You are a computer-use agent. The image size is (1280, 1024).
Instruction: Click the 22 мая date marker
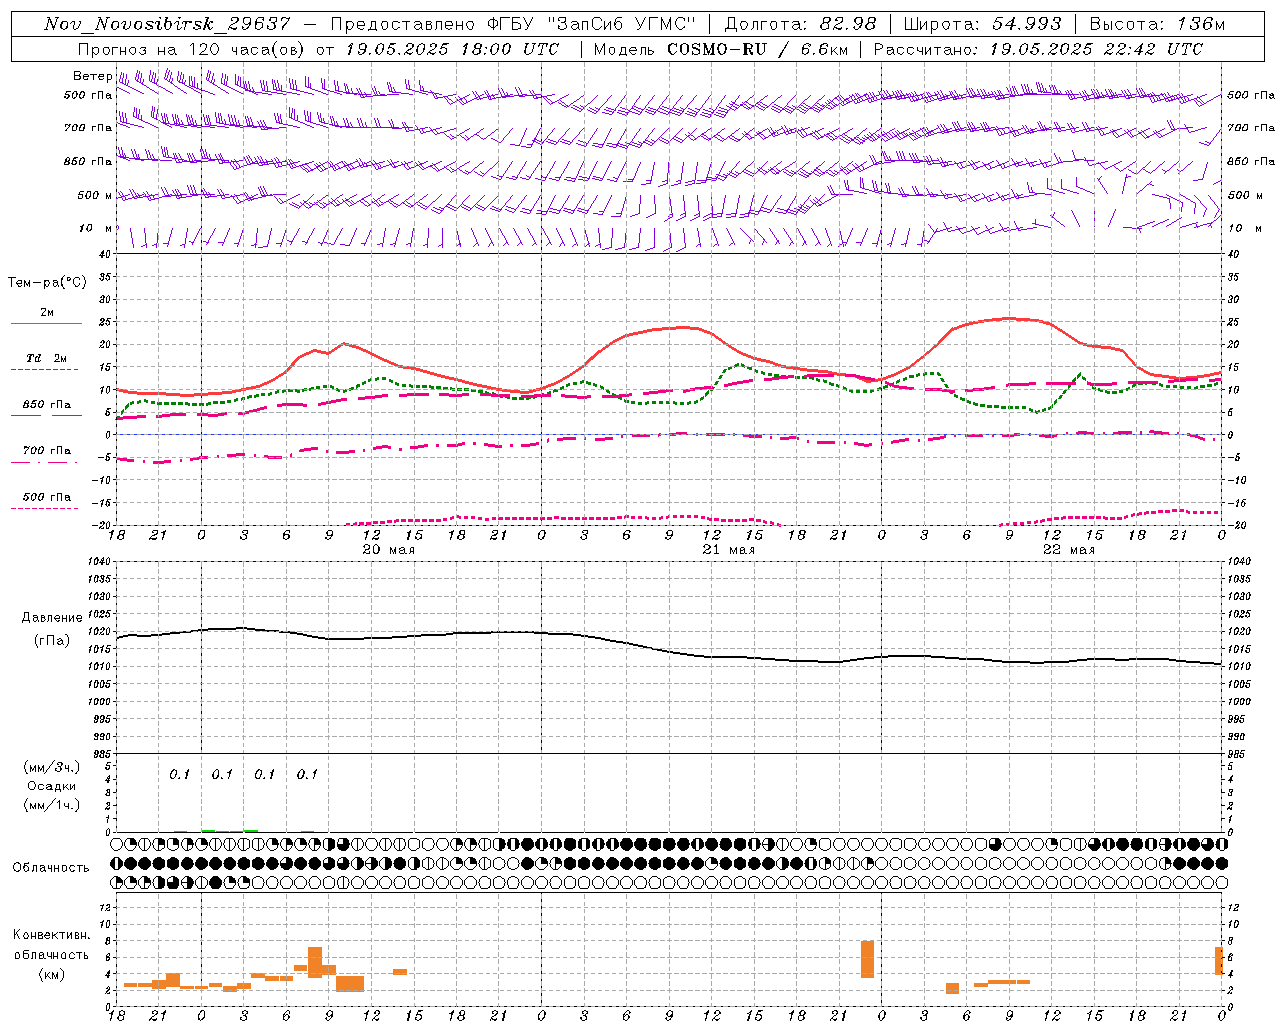(1068, 550)
